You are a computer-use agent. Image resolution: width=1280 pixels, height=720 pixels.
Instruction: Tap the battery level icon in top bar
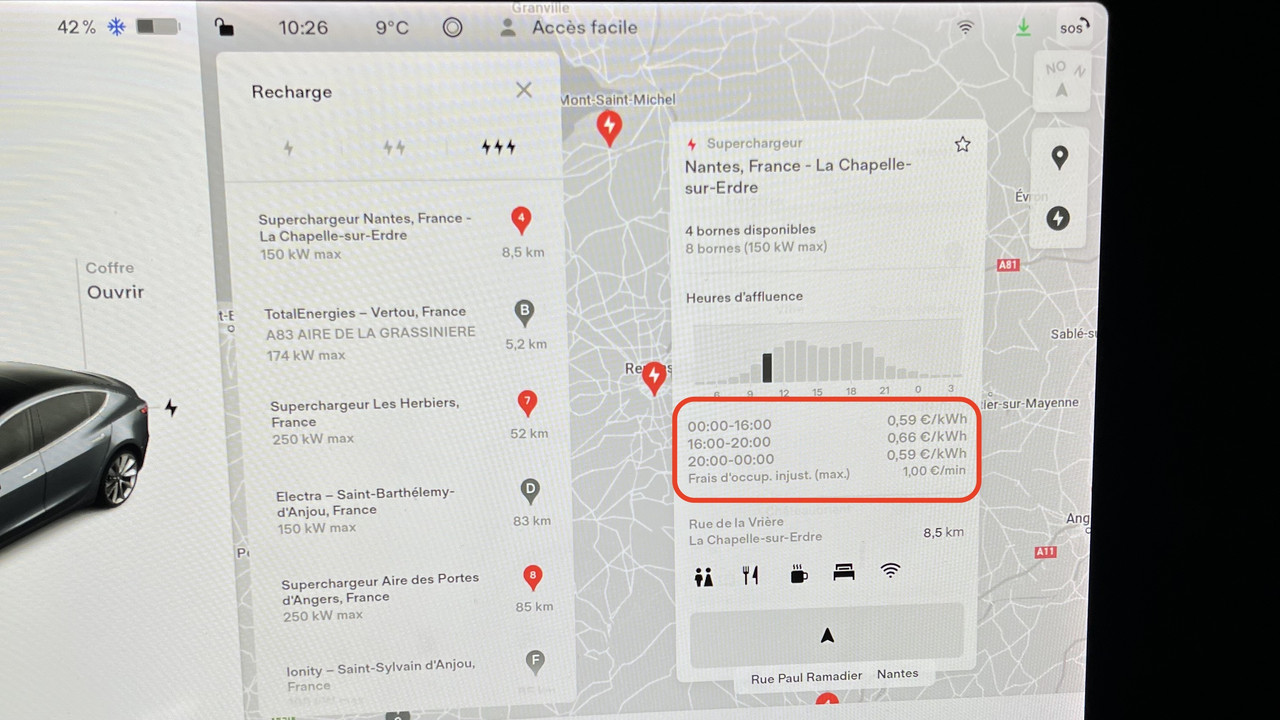coord(158,27)
